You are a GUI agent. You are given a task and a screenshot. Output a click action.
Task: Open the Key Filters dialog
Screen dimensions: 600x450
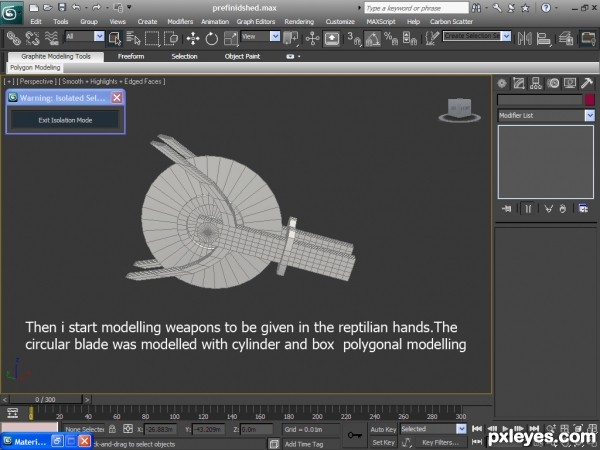[440, 442]
